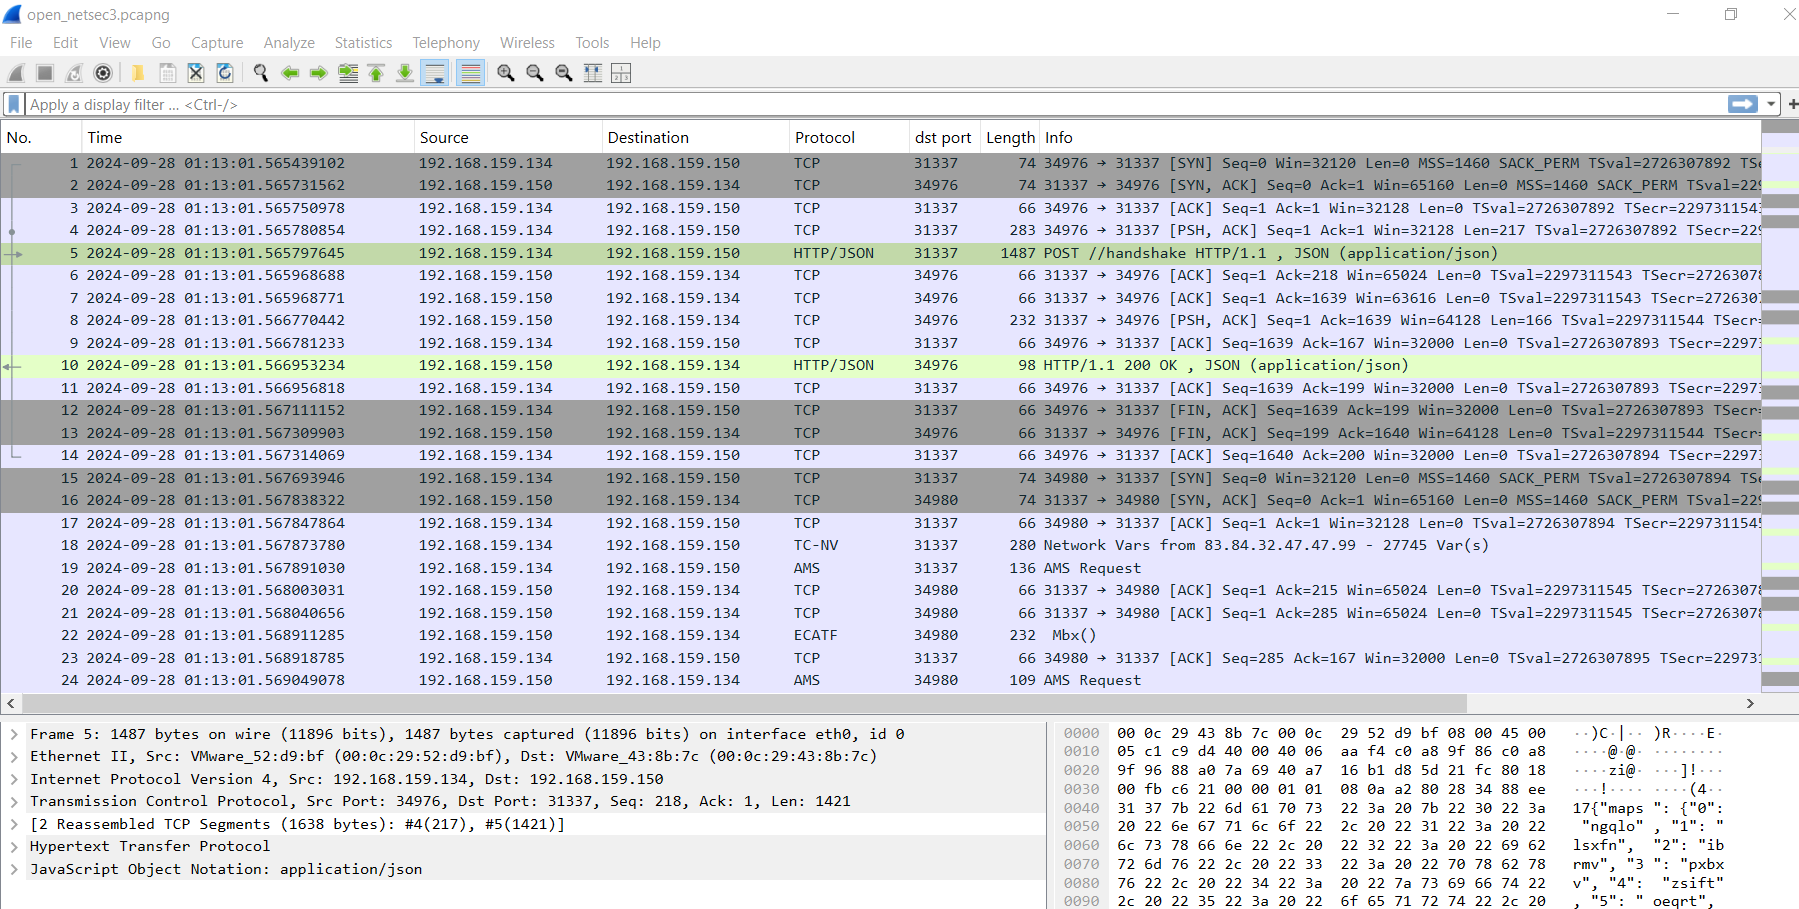Screen dimensions: 1799x909
Task: Zoom in packet text
Action: 506,73
